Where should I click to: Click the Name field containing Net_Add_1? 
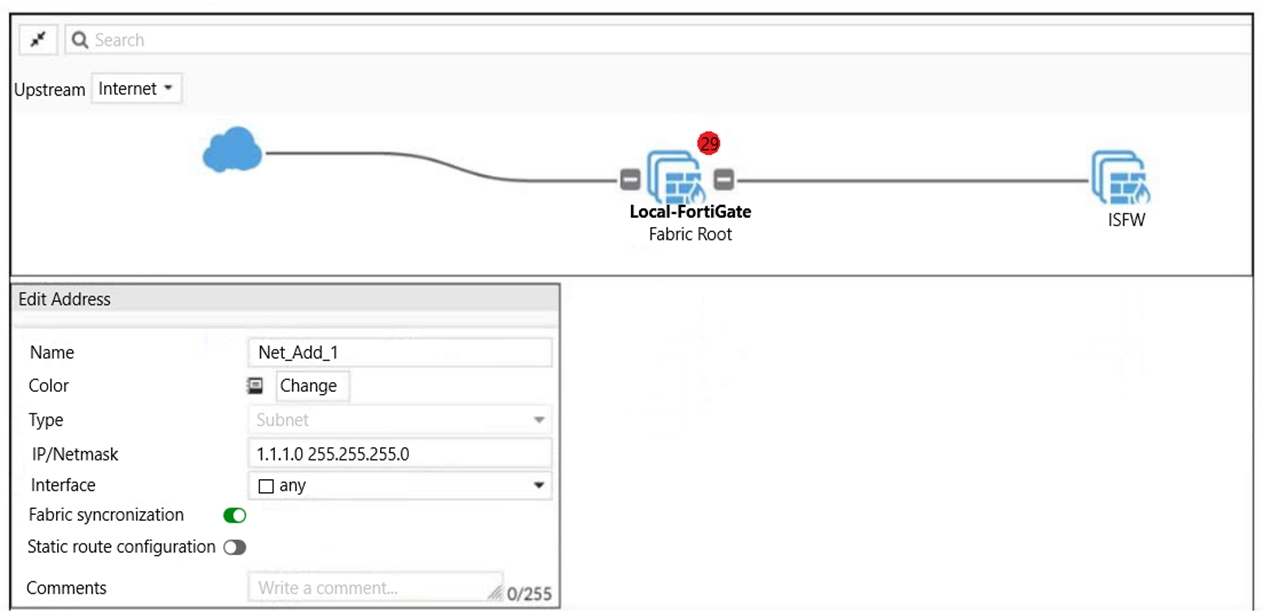click(x=400, y=353)
